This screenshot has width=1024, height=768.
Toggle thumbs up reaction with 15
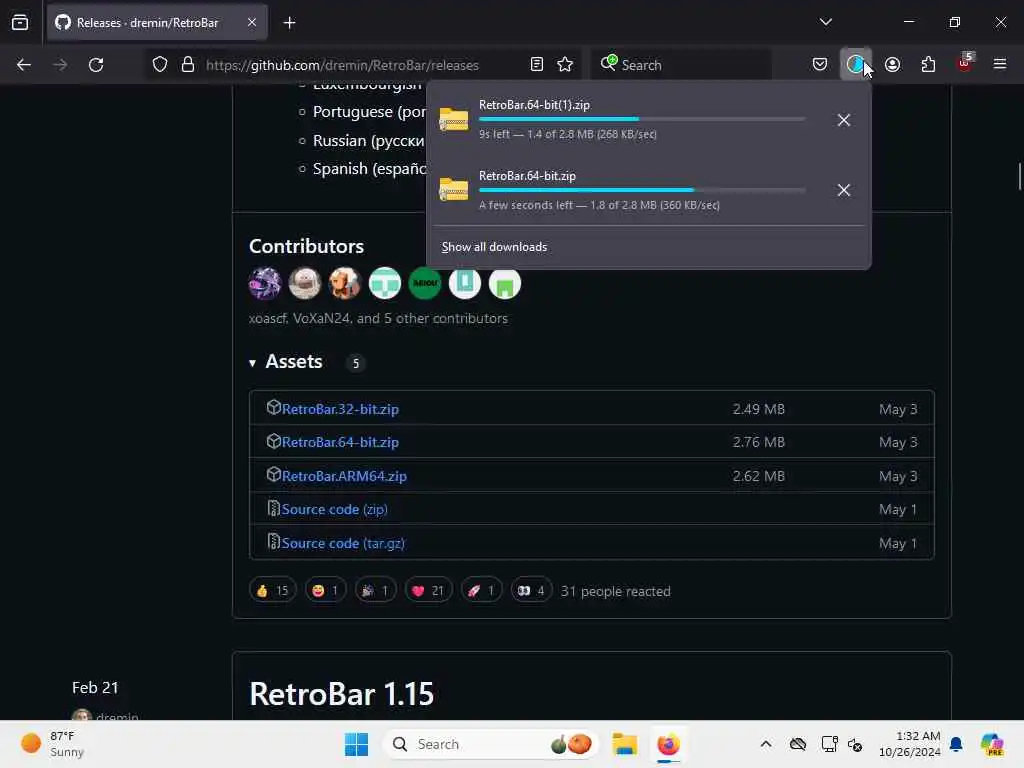(272, 590)
